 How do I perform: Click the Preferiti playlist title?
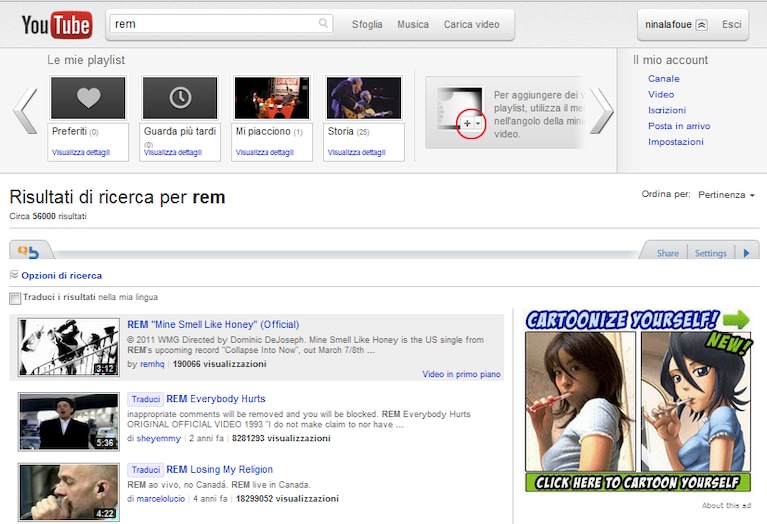coord(69,131)
